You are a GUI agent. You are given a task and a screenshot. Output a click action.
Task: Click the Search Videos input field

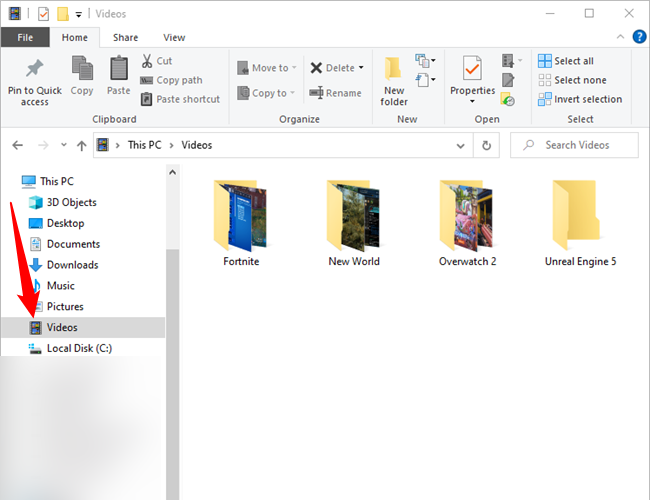point(574,145)
